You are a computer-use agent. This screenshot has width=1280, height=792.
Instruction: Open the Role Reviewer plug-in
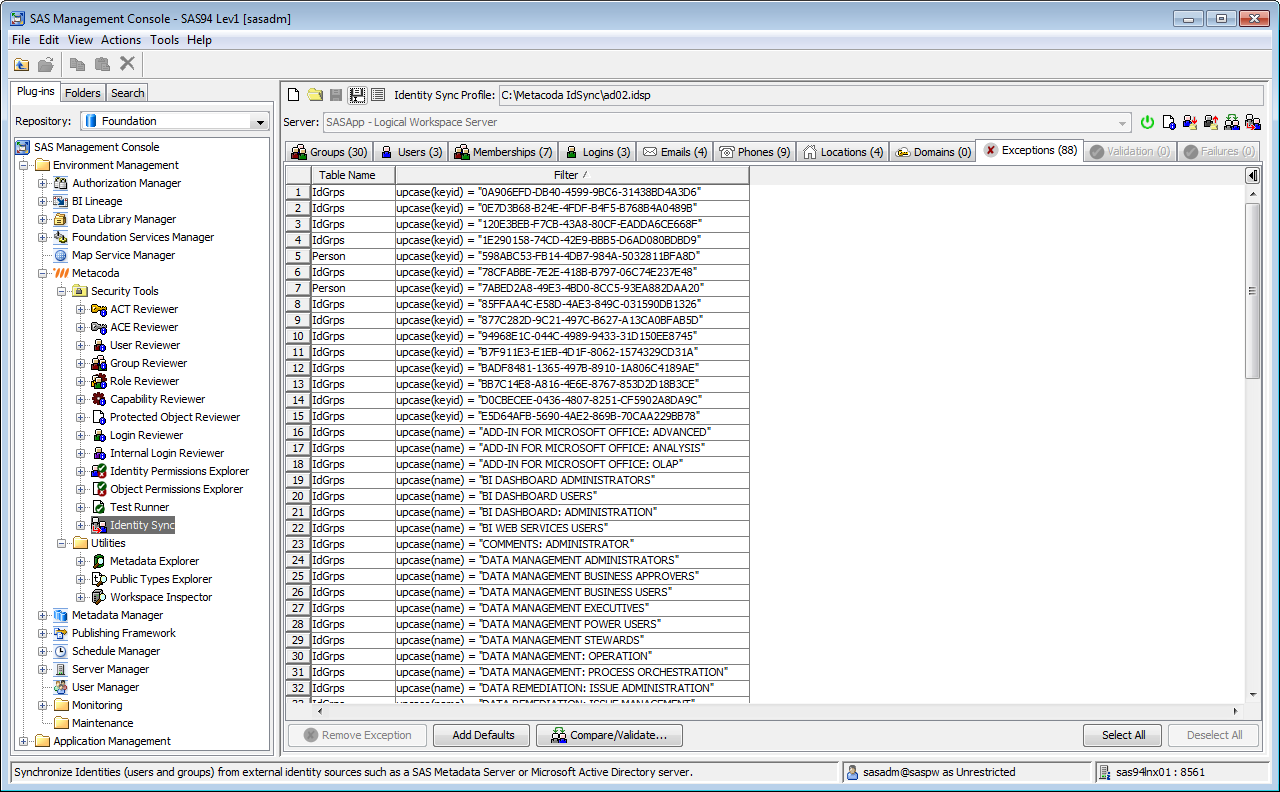(x=144, y=381)
